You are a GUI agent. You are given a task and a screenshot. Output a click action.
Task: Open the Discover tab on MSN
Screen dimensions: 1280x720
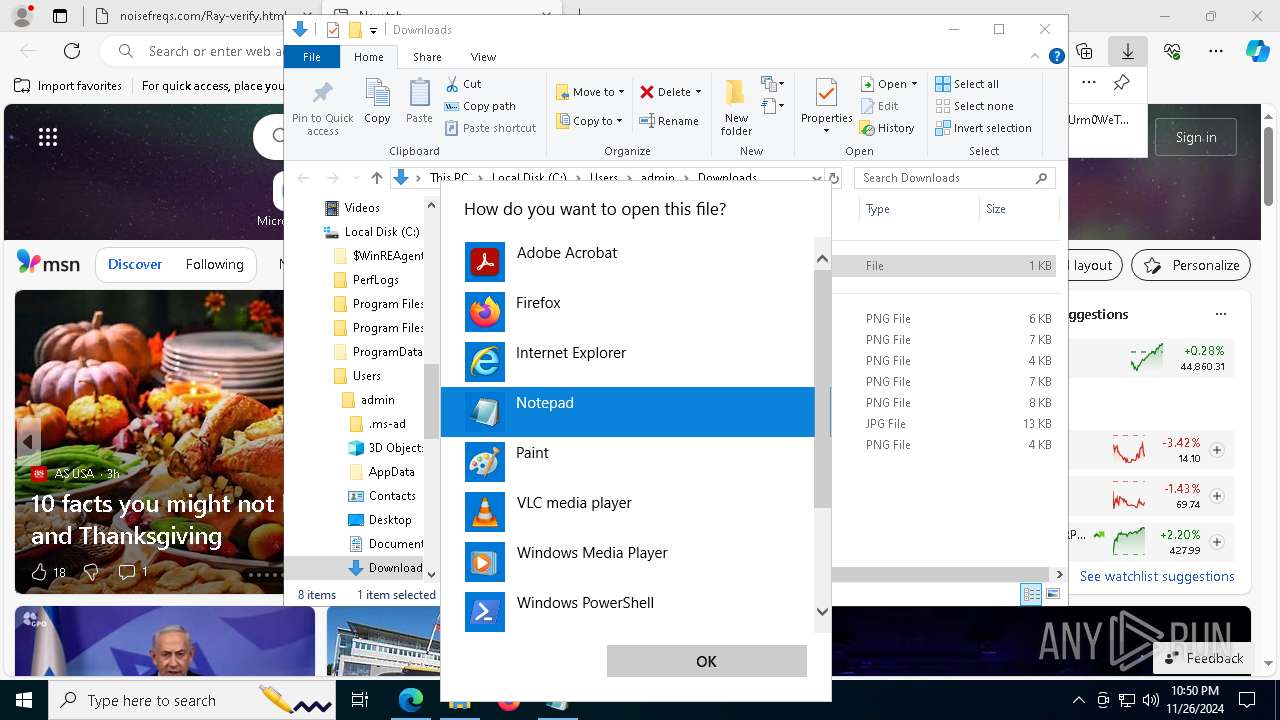click(x=135, y=265)
